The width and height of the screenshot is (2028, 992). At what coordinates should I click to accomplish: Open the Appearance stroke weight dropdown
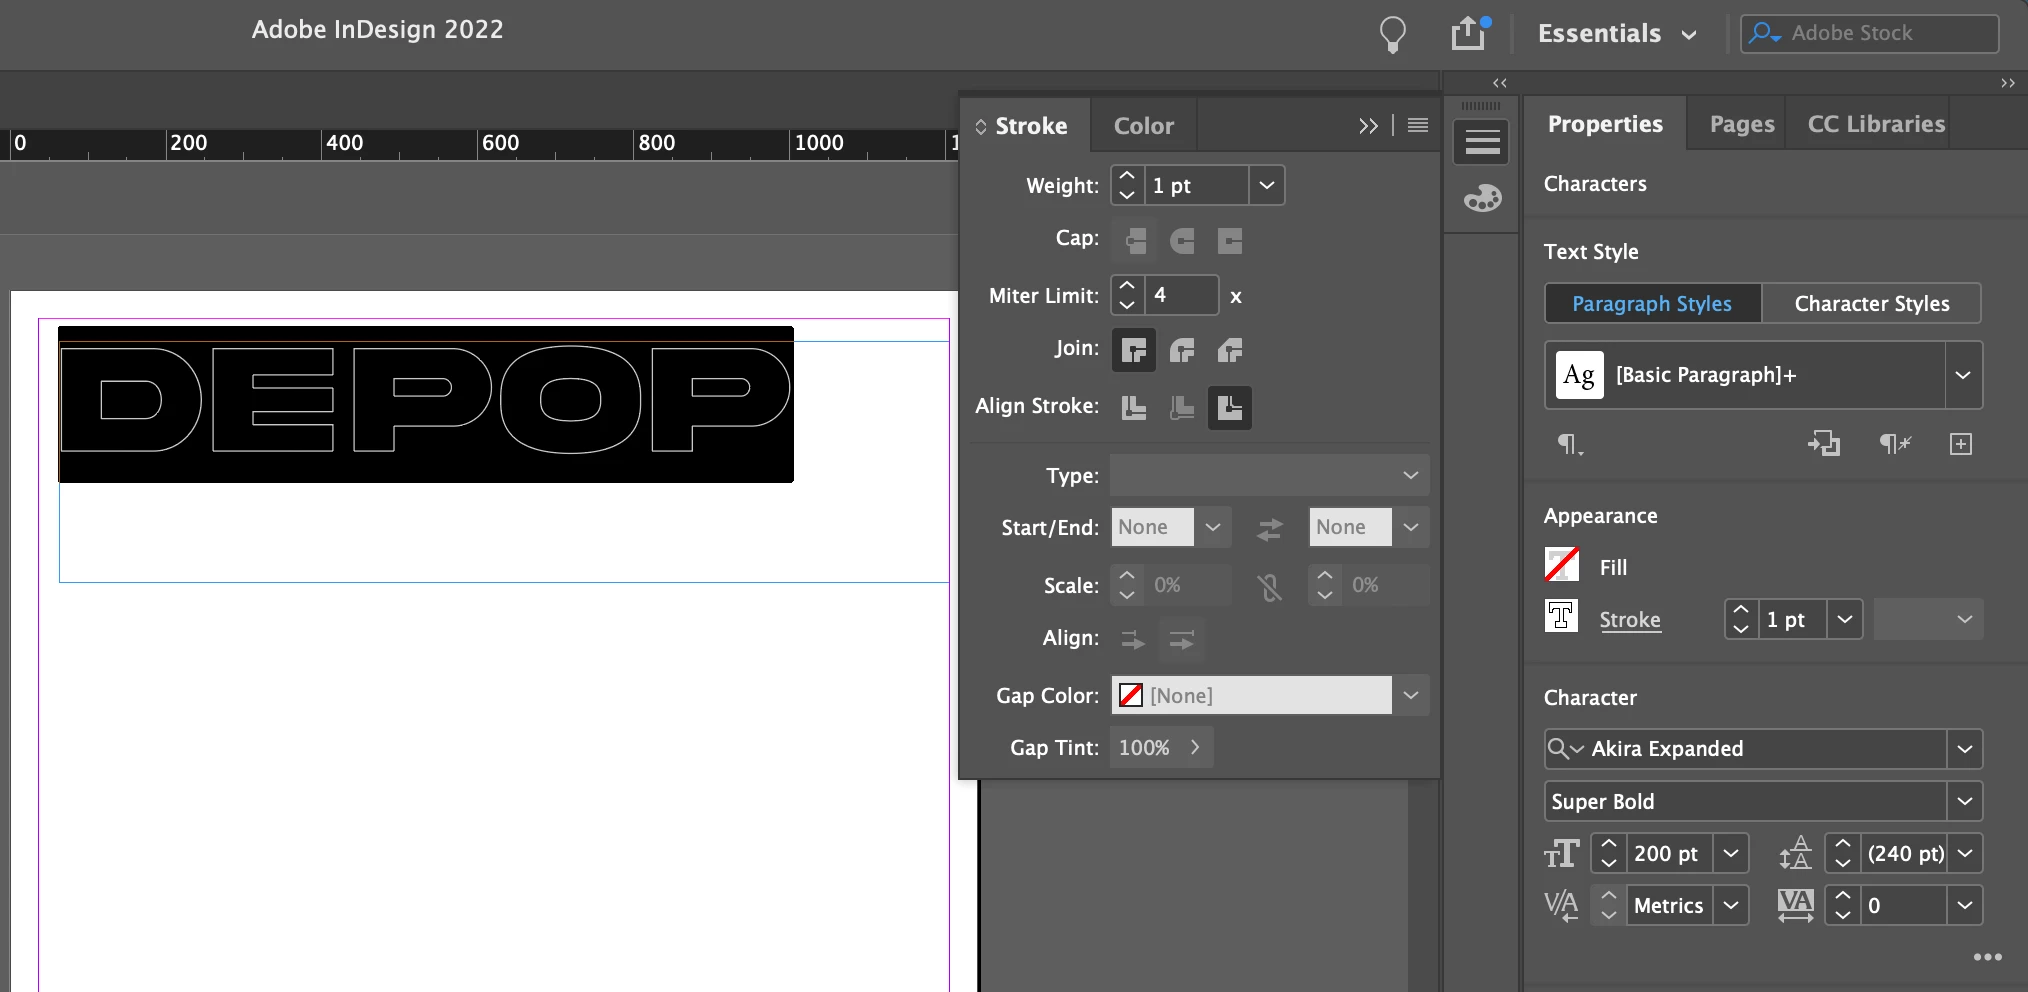(x=1844, y=619)
